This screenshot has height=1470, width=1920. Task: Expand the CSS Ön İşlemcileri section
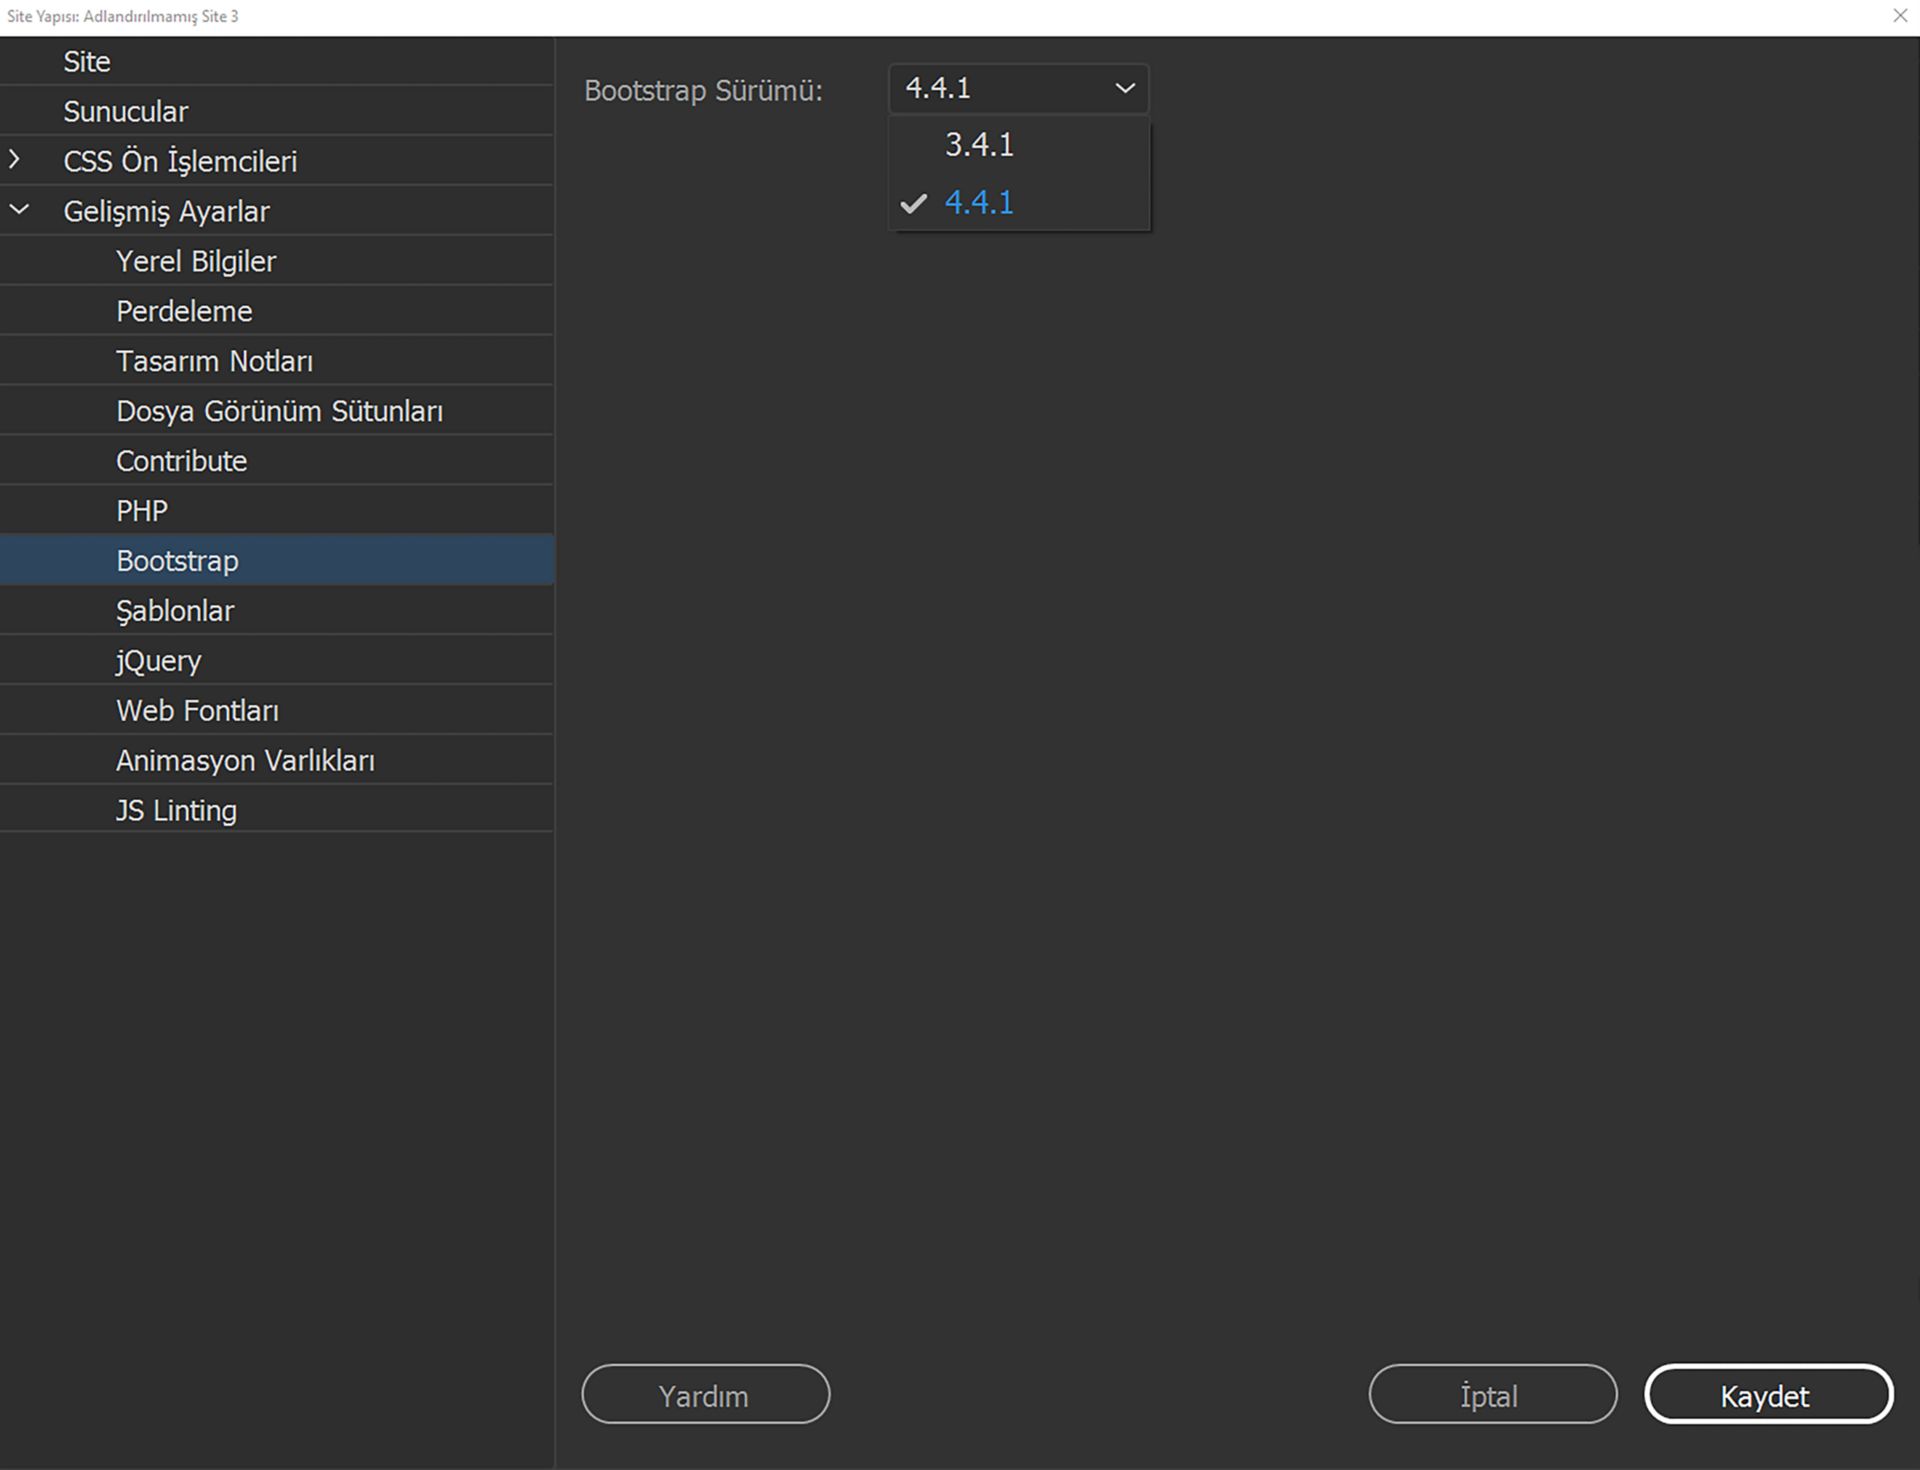pos(16,159)
